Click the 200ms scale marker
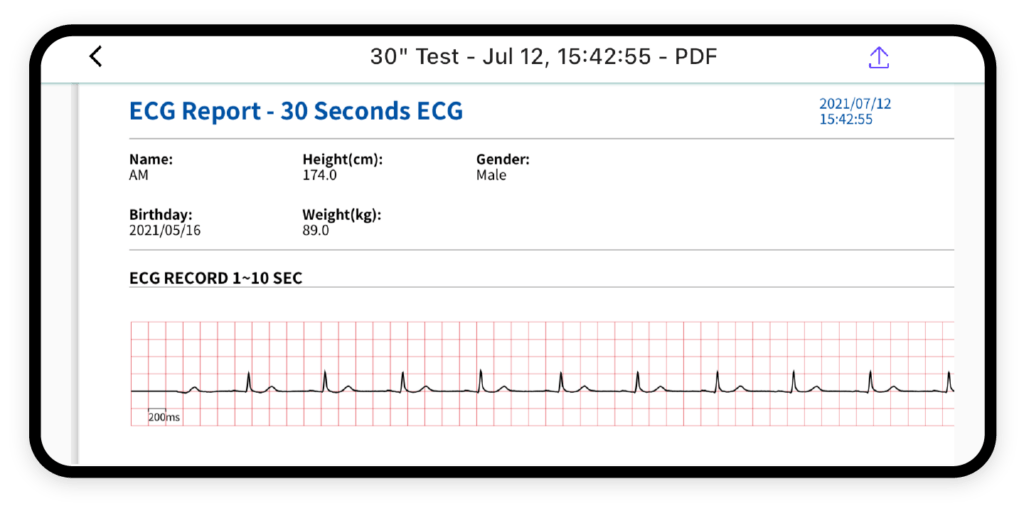 [x=163, y=416]
